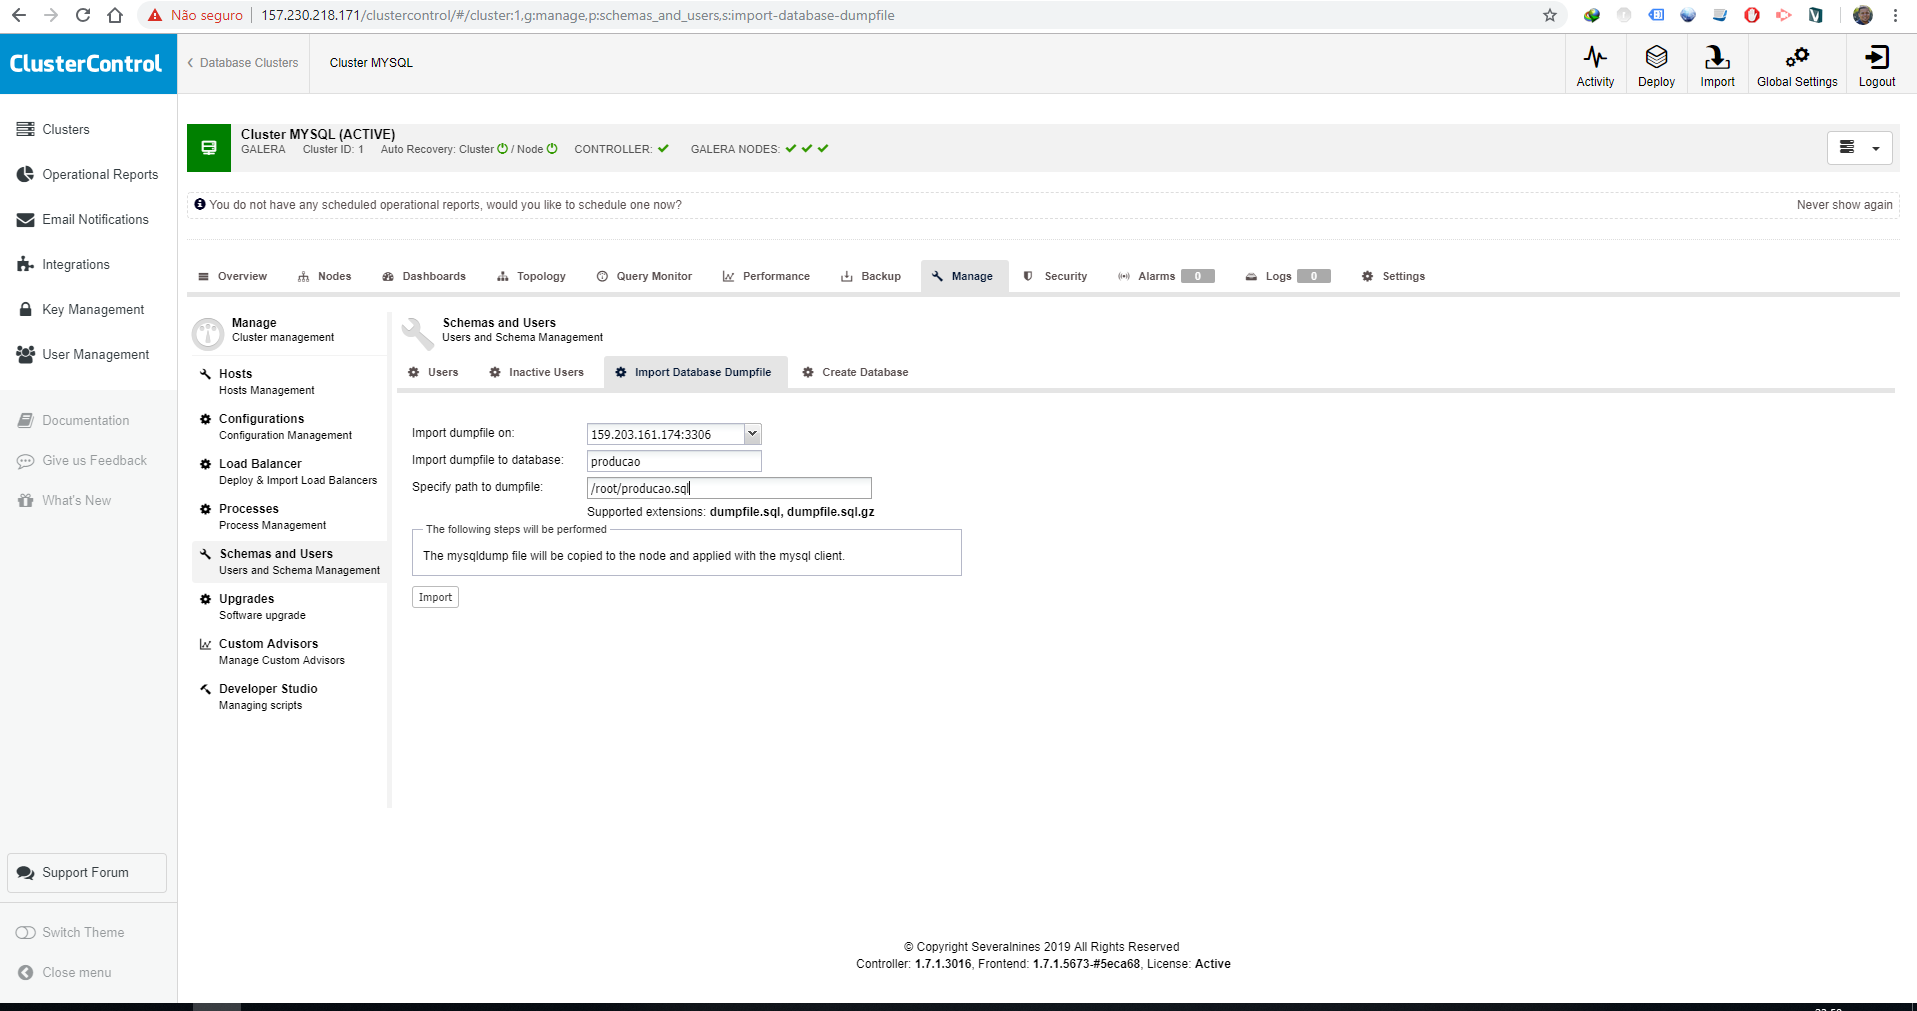Expand the Import dumpfile on node dropdown
Screen dimensions: 1917x1011
(x=752, y=434)
